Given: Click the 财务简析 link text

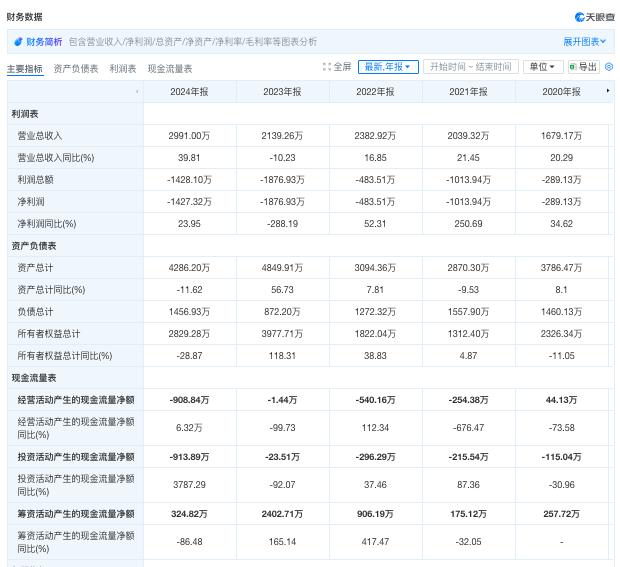Looking at the screenshot, I should [x=44, y=42].
